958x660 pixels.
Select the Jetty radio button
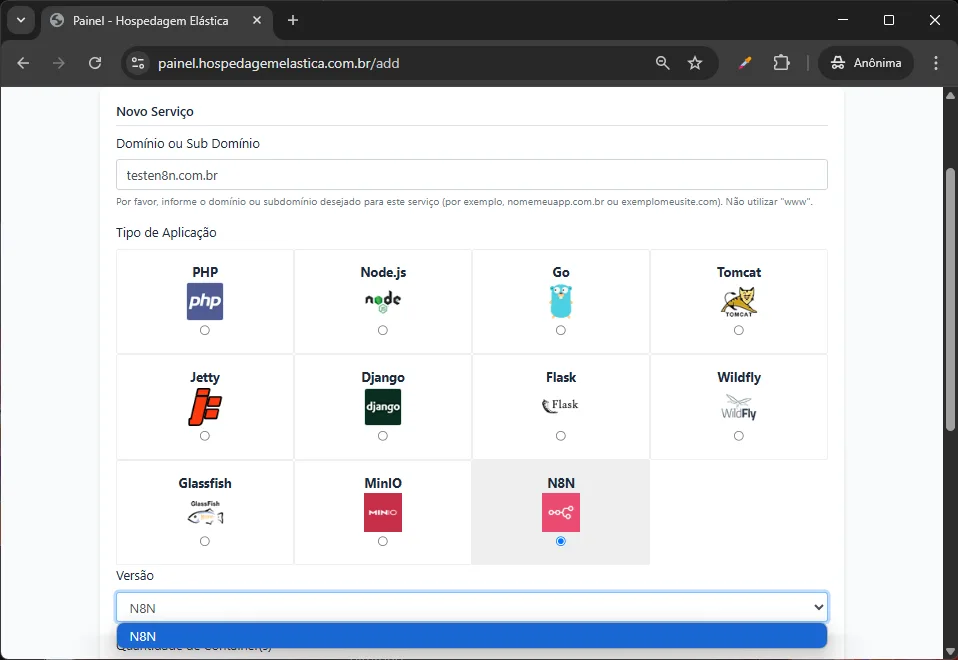[x=205, y=436]
